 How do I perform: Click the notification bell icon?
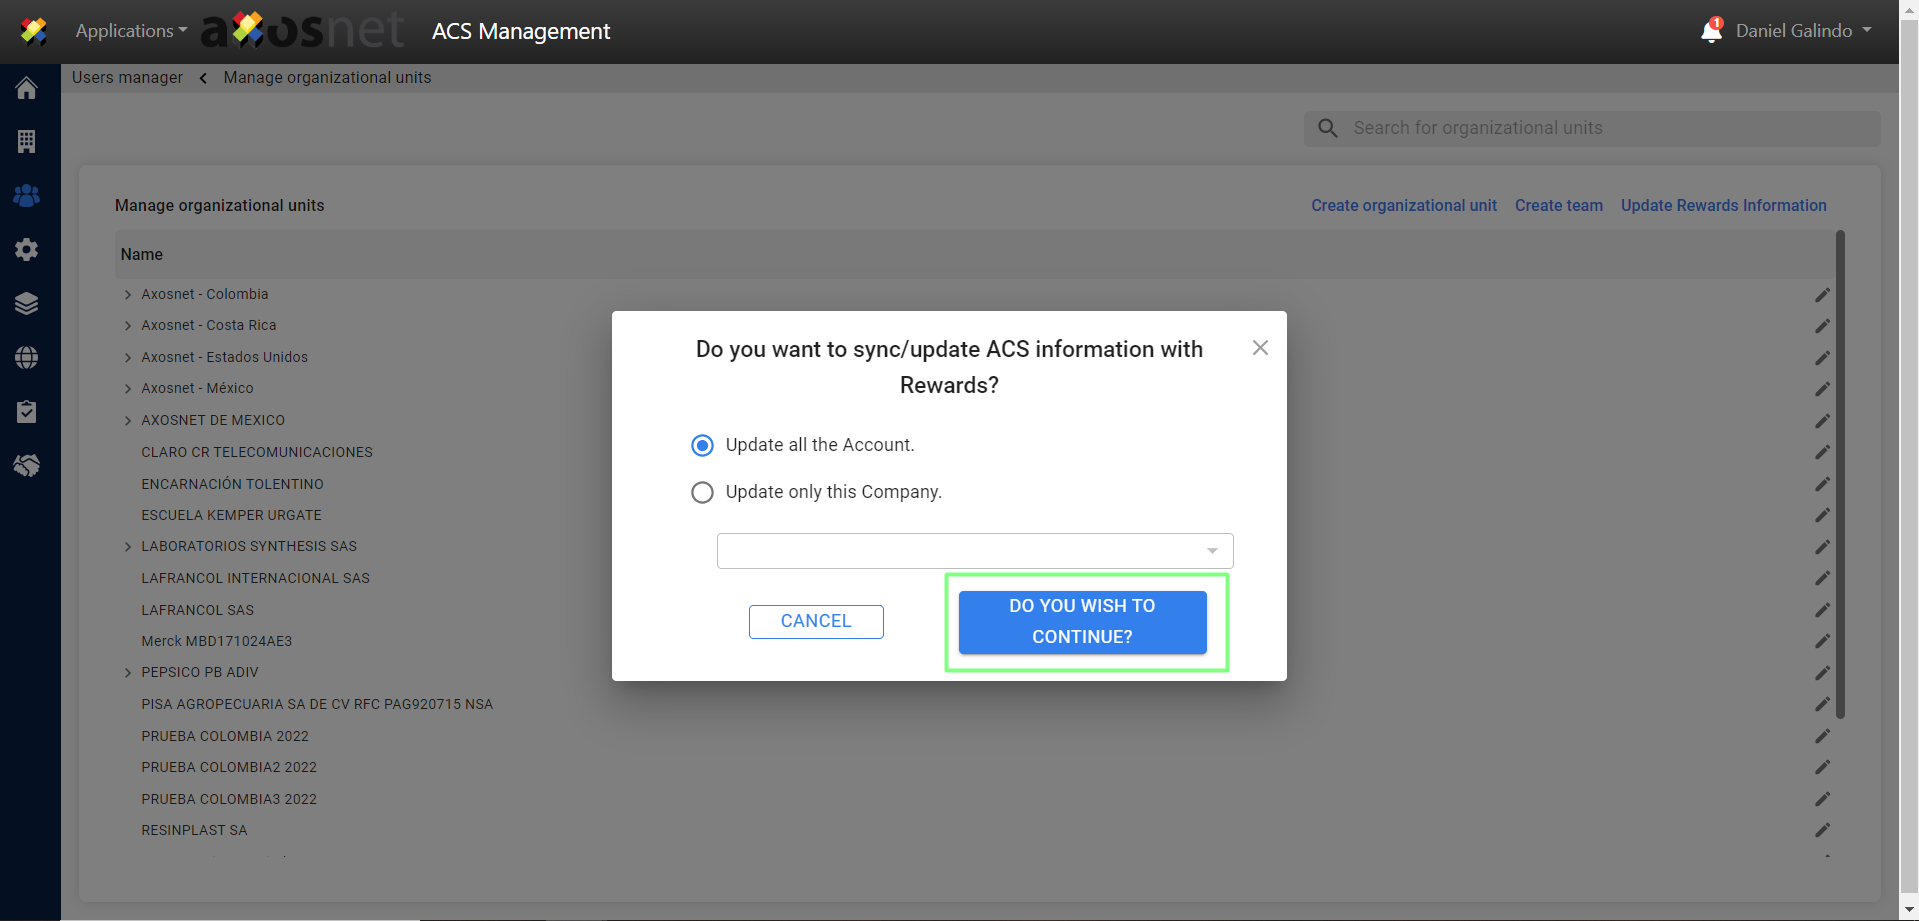1711,31
